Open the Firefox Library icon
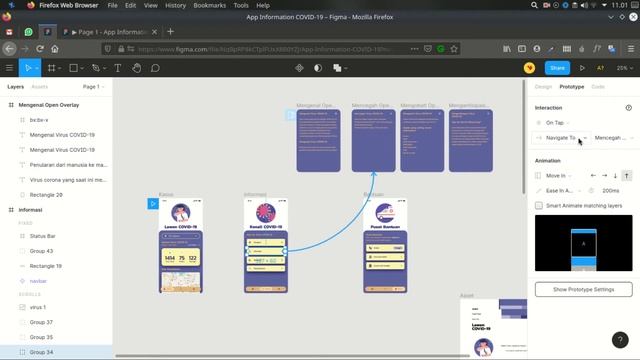This screenshot has width=640, height=360. click(507, 49)
